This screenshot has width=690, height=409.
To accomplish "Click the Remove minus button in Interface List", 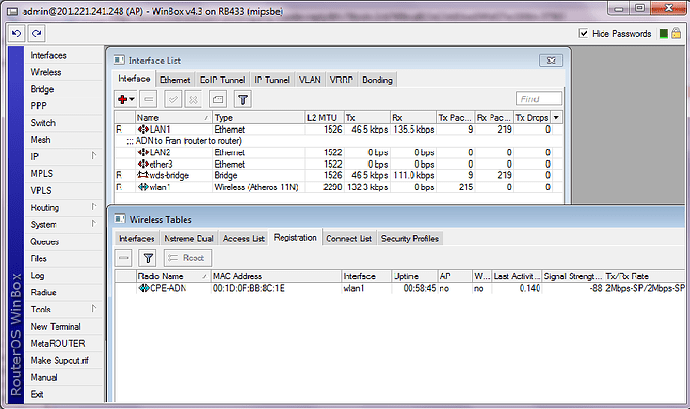I will pos(148,99).
